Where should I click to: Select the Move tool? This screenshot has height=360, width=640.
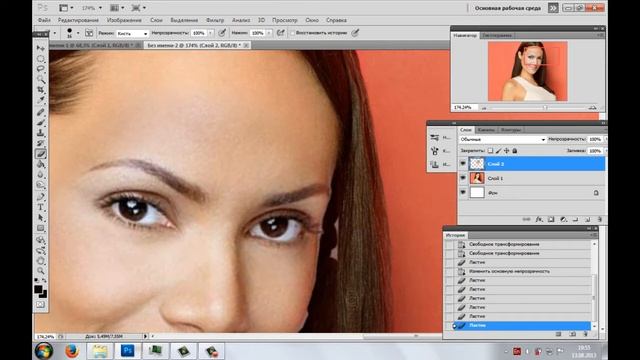[40, 48]
